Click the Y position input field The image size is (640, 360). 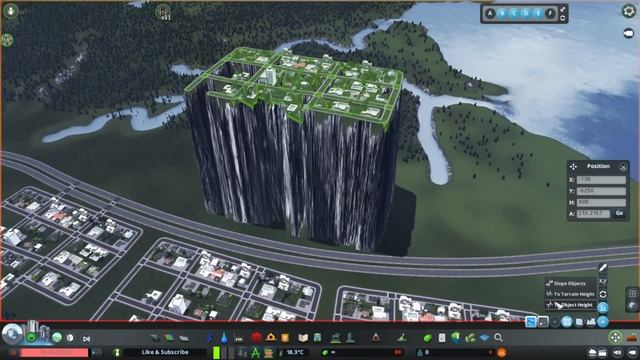(x=601, y=191)
